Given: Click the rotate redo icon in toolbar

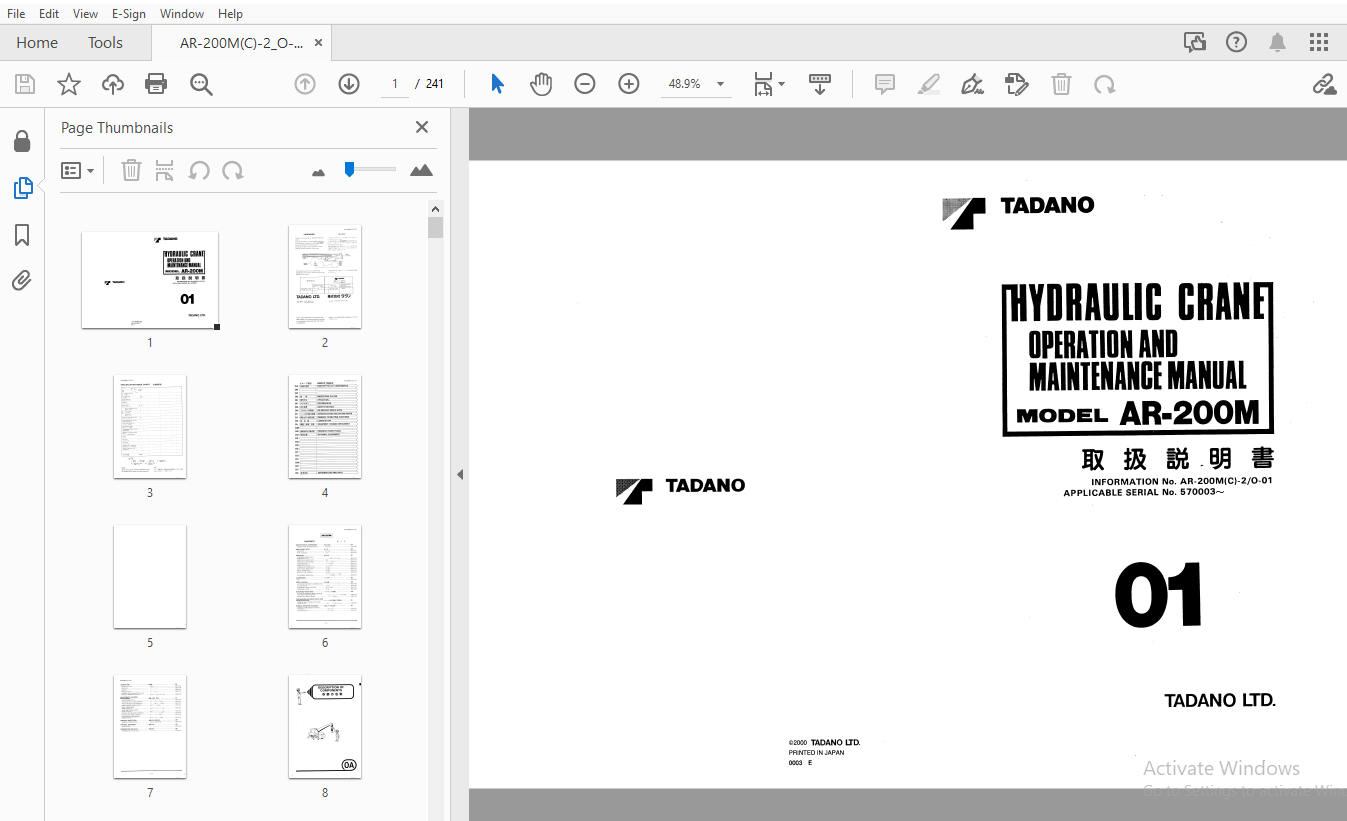Looking at the screenshot, I should pyautogui.click(x=1105, y=84).
